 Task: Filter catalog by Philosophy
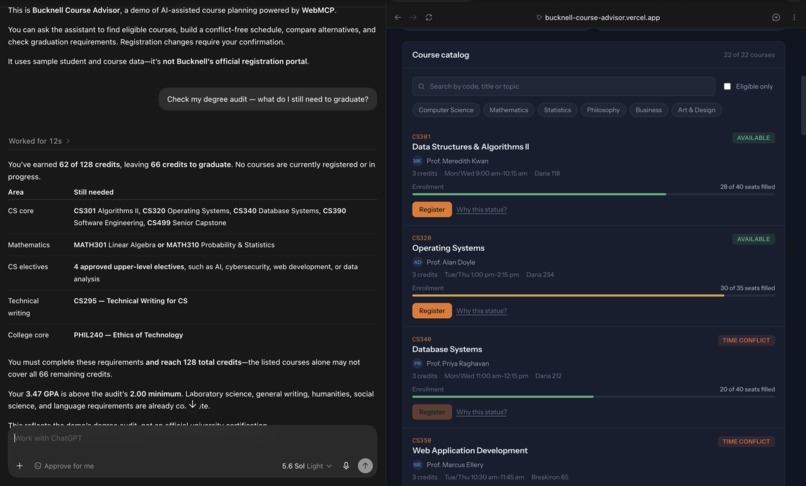click(x=603, y=110)
